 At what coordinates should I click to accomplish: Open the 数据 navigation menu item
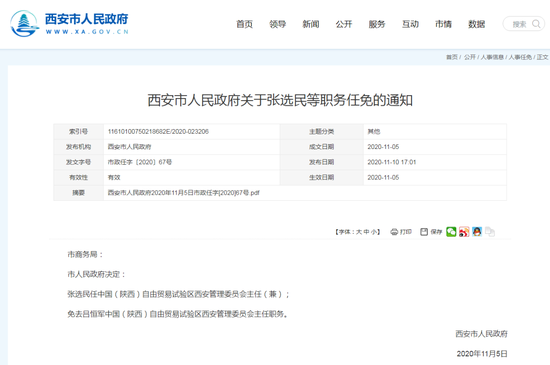coord(477,24)
